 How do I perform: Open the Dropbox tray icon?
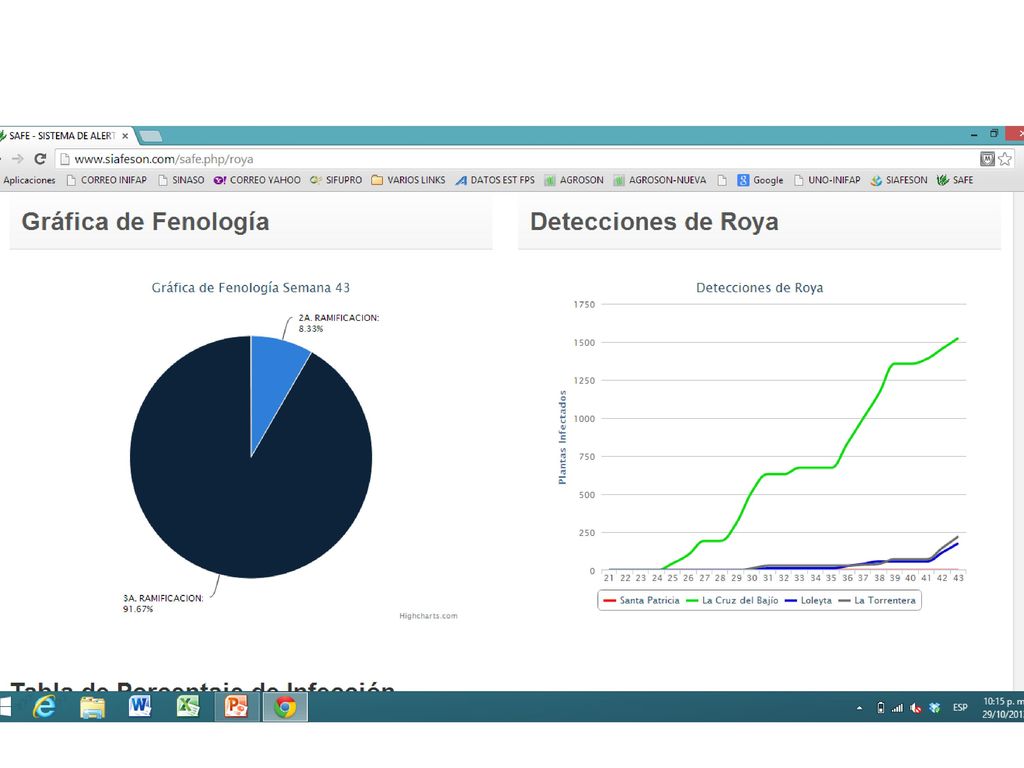coord(935,707)
